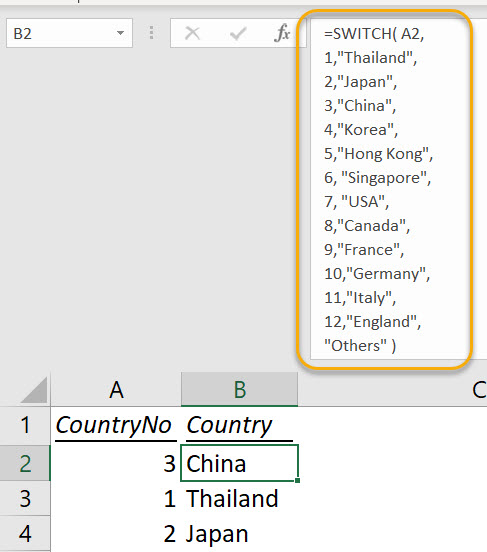Click cell A3 containing 1
Image resolution: width=487 pixels, height=552 pixels.
115,498
